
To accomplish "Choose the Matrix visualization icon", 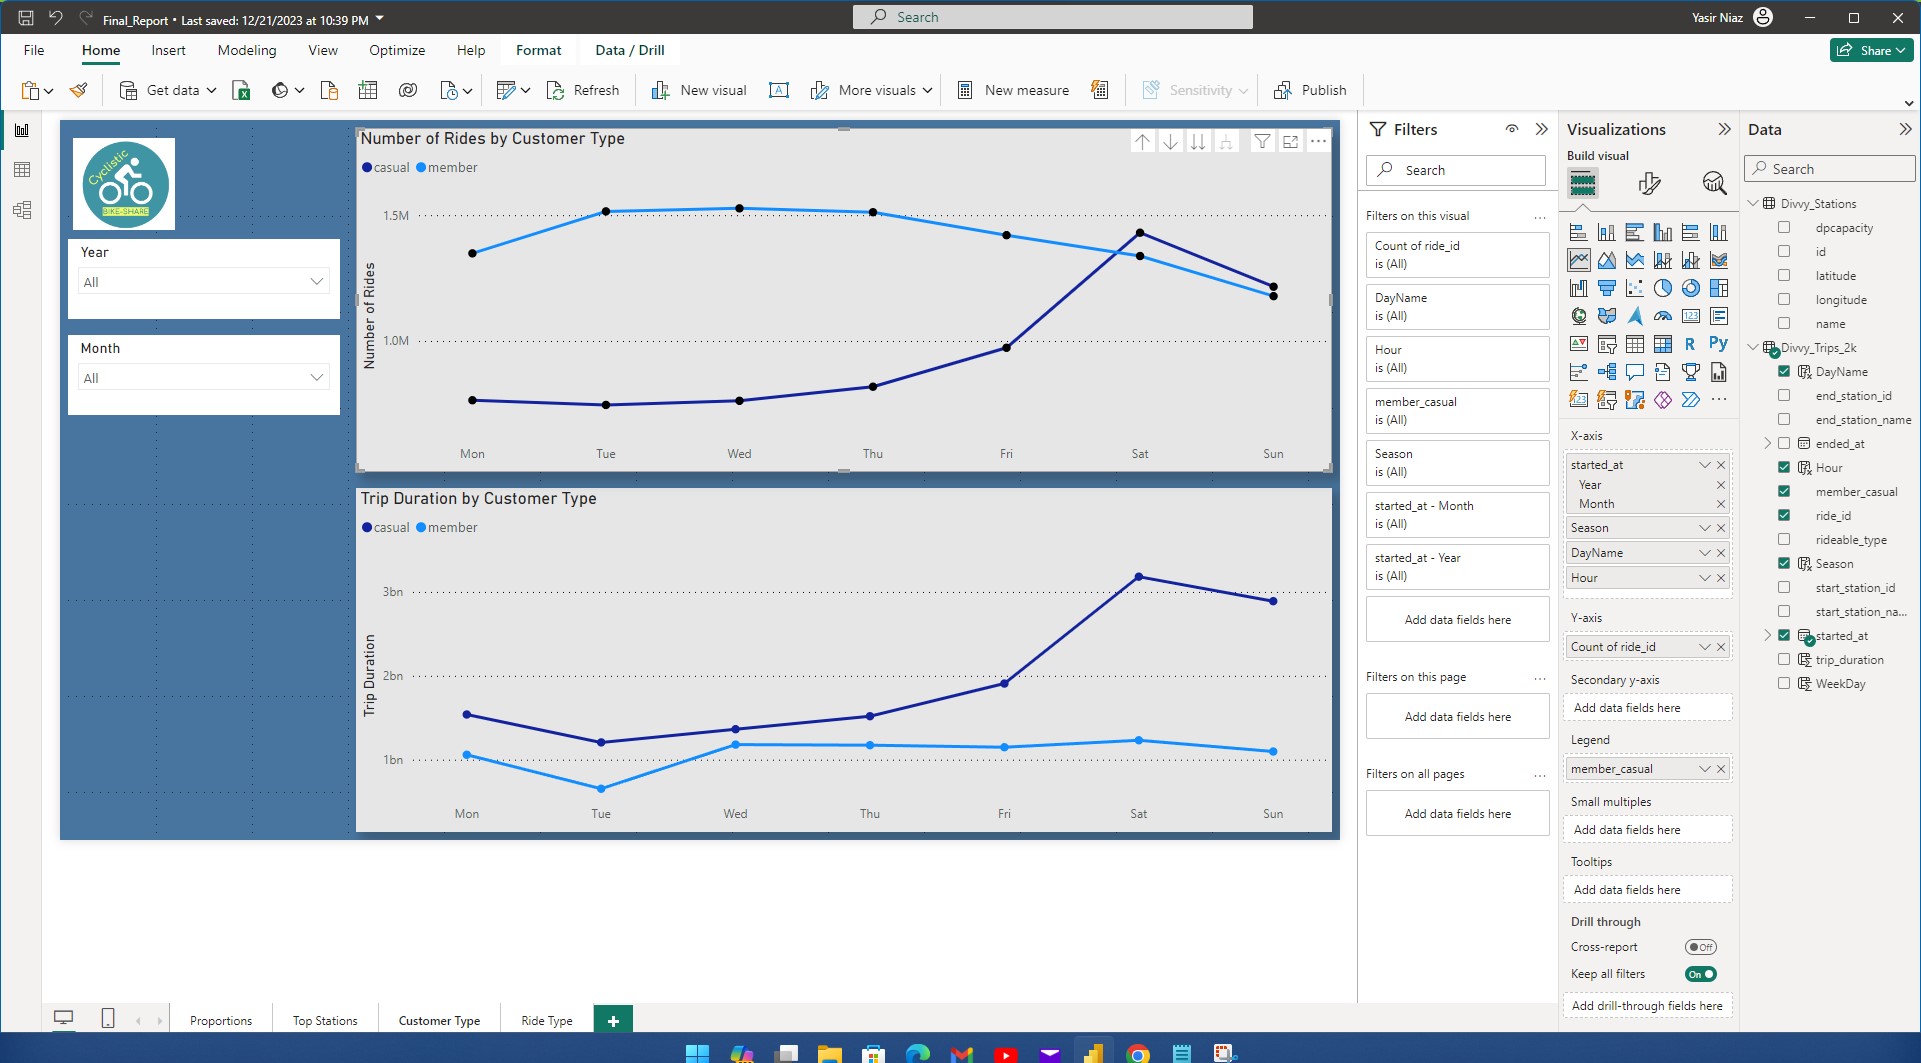I will (1663, 344).
